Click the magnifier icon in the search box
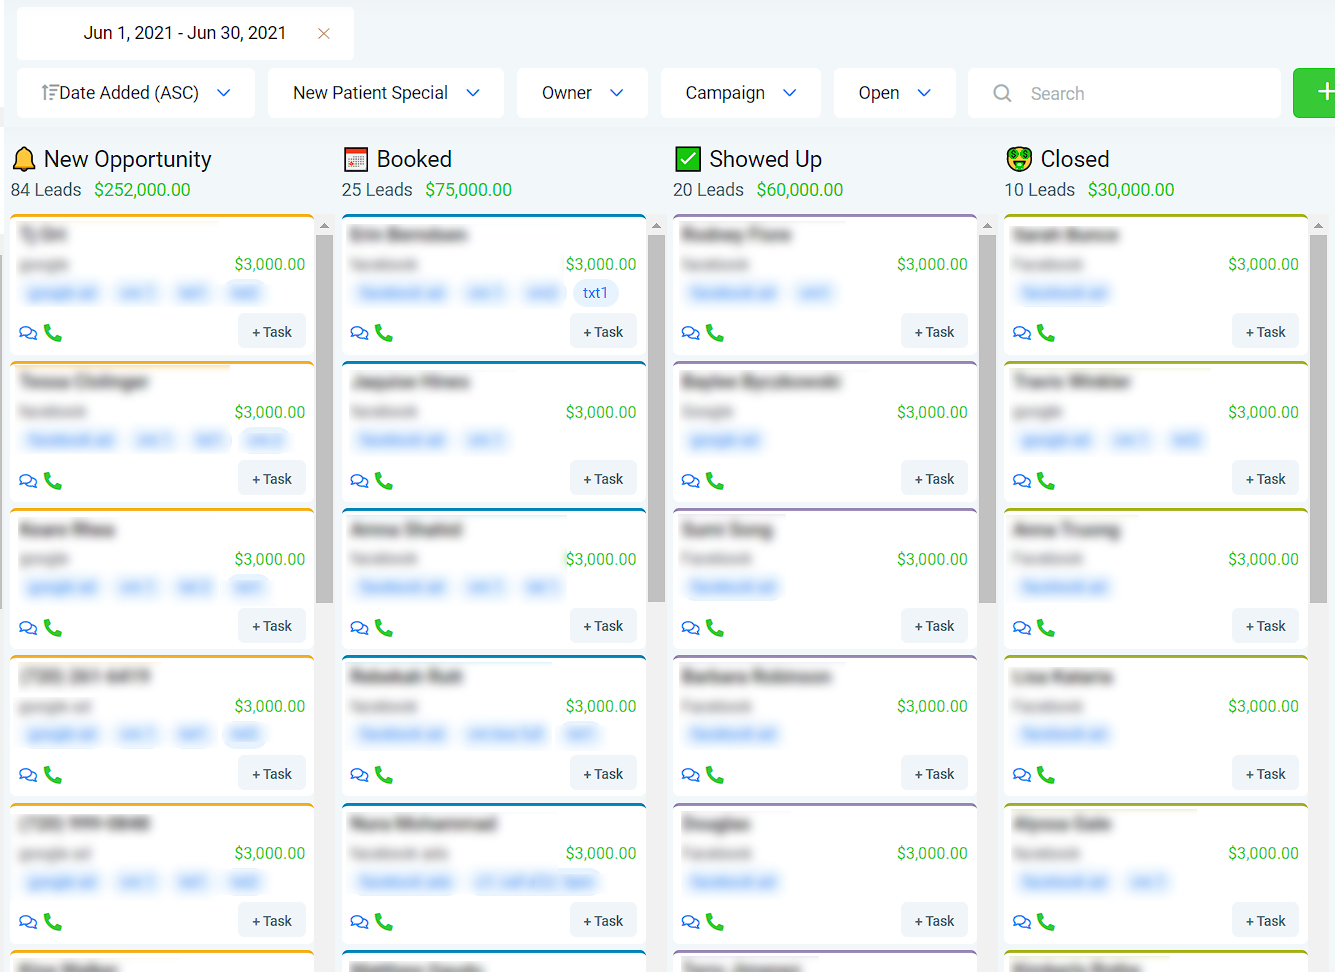The image size is (1335, 972). tap(1002, 93)
